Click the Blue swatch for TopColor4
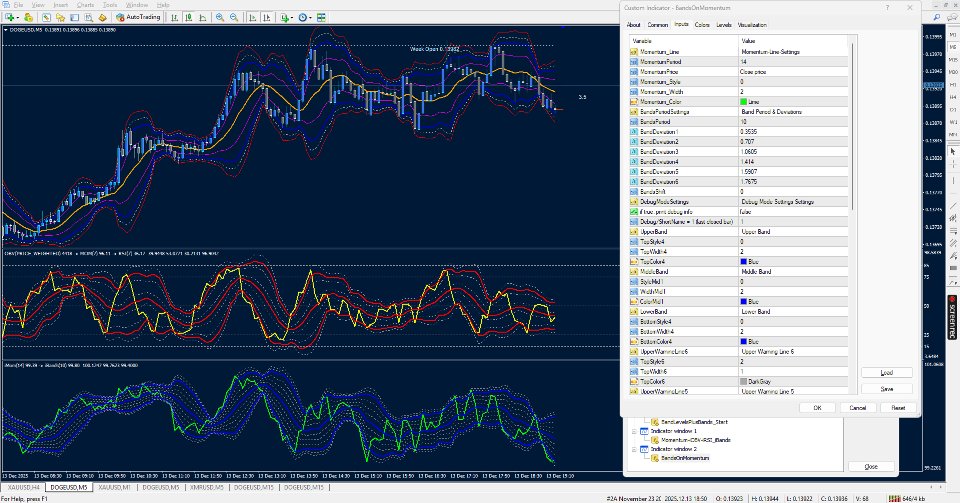 click(743, 262)
